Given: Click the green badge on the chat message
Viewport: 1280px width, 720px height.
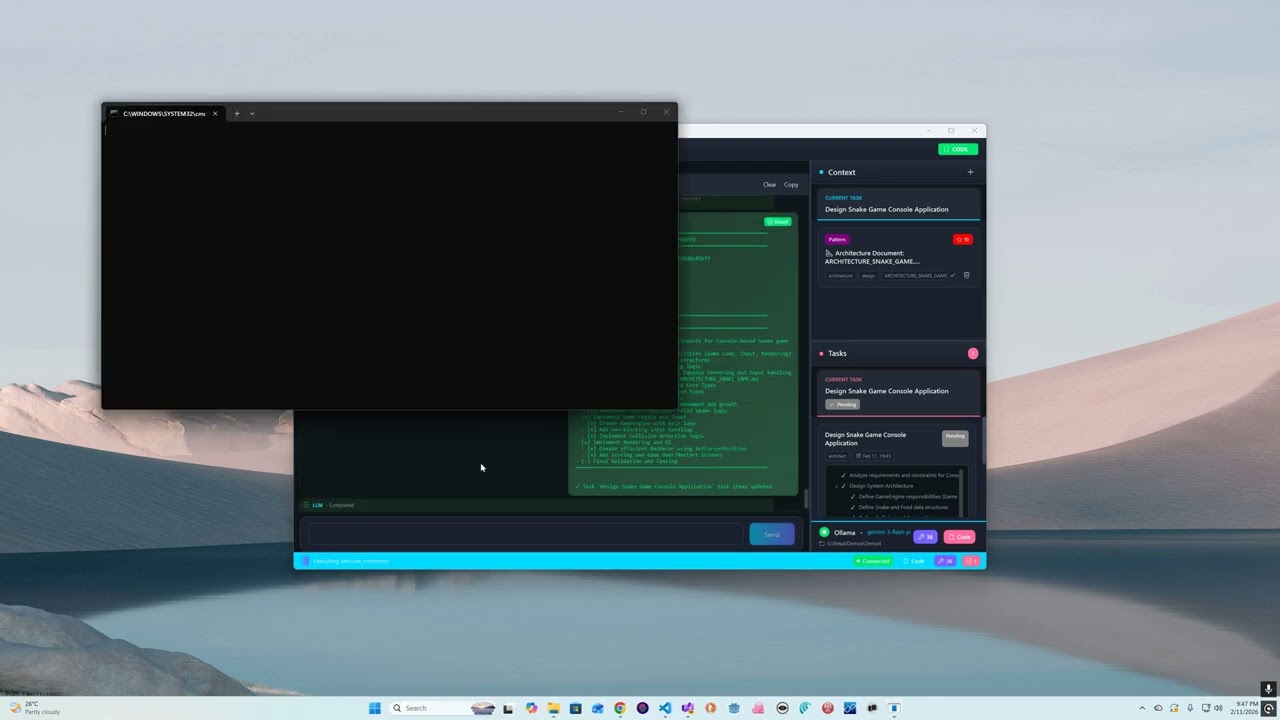Looking at the screenshot, I should tap(777, 222).
